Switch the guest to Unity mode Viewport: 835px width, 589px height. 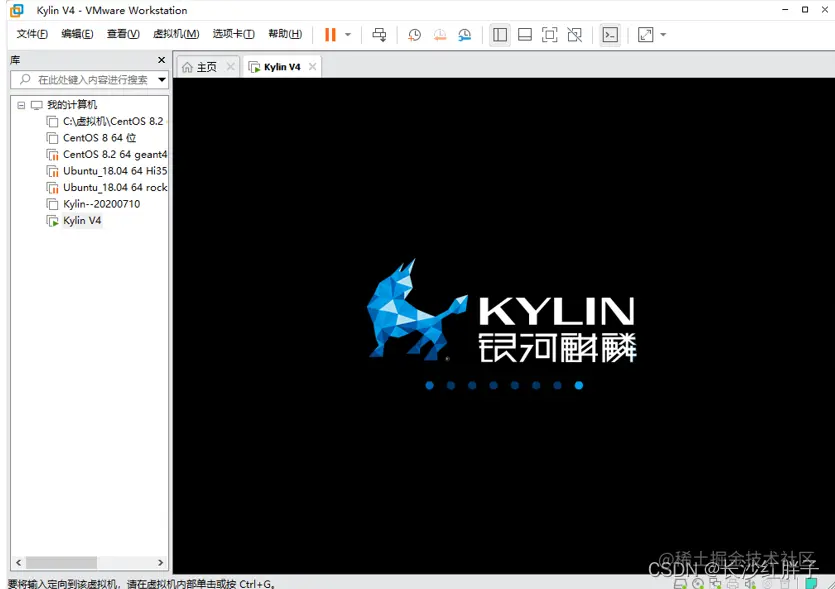pyautogui.click(x=573, y=34)
